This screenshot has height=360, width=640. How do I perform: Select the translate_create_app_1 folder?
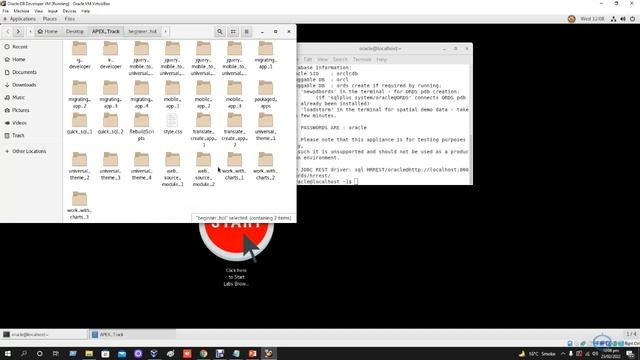click(203, 130)
